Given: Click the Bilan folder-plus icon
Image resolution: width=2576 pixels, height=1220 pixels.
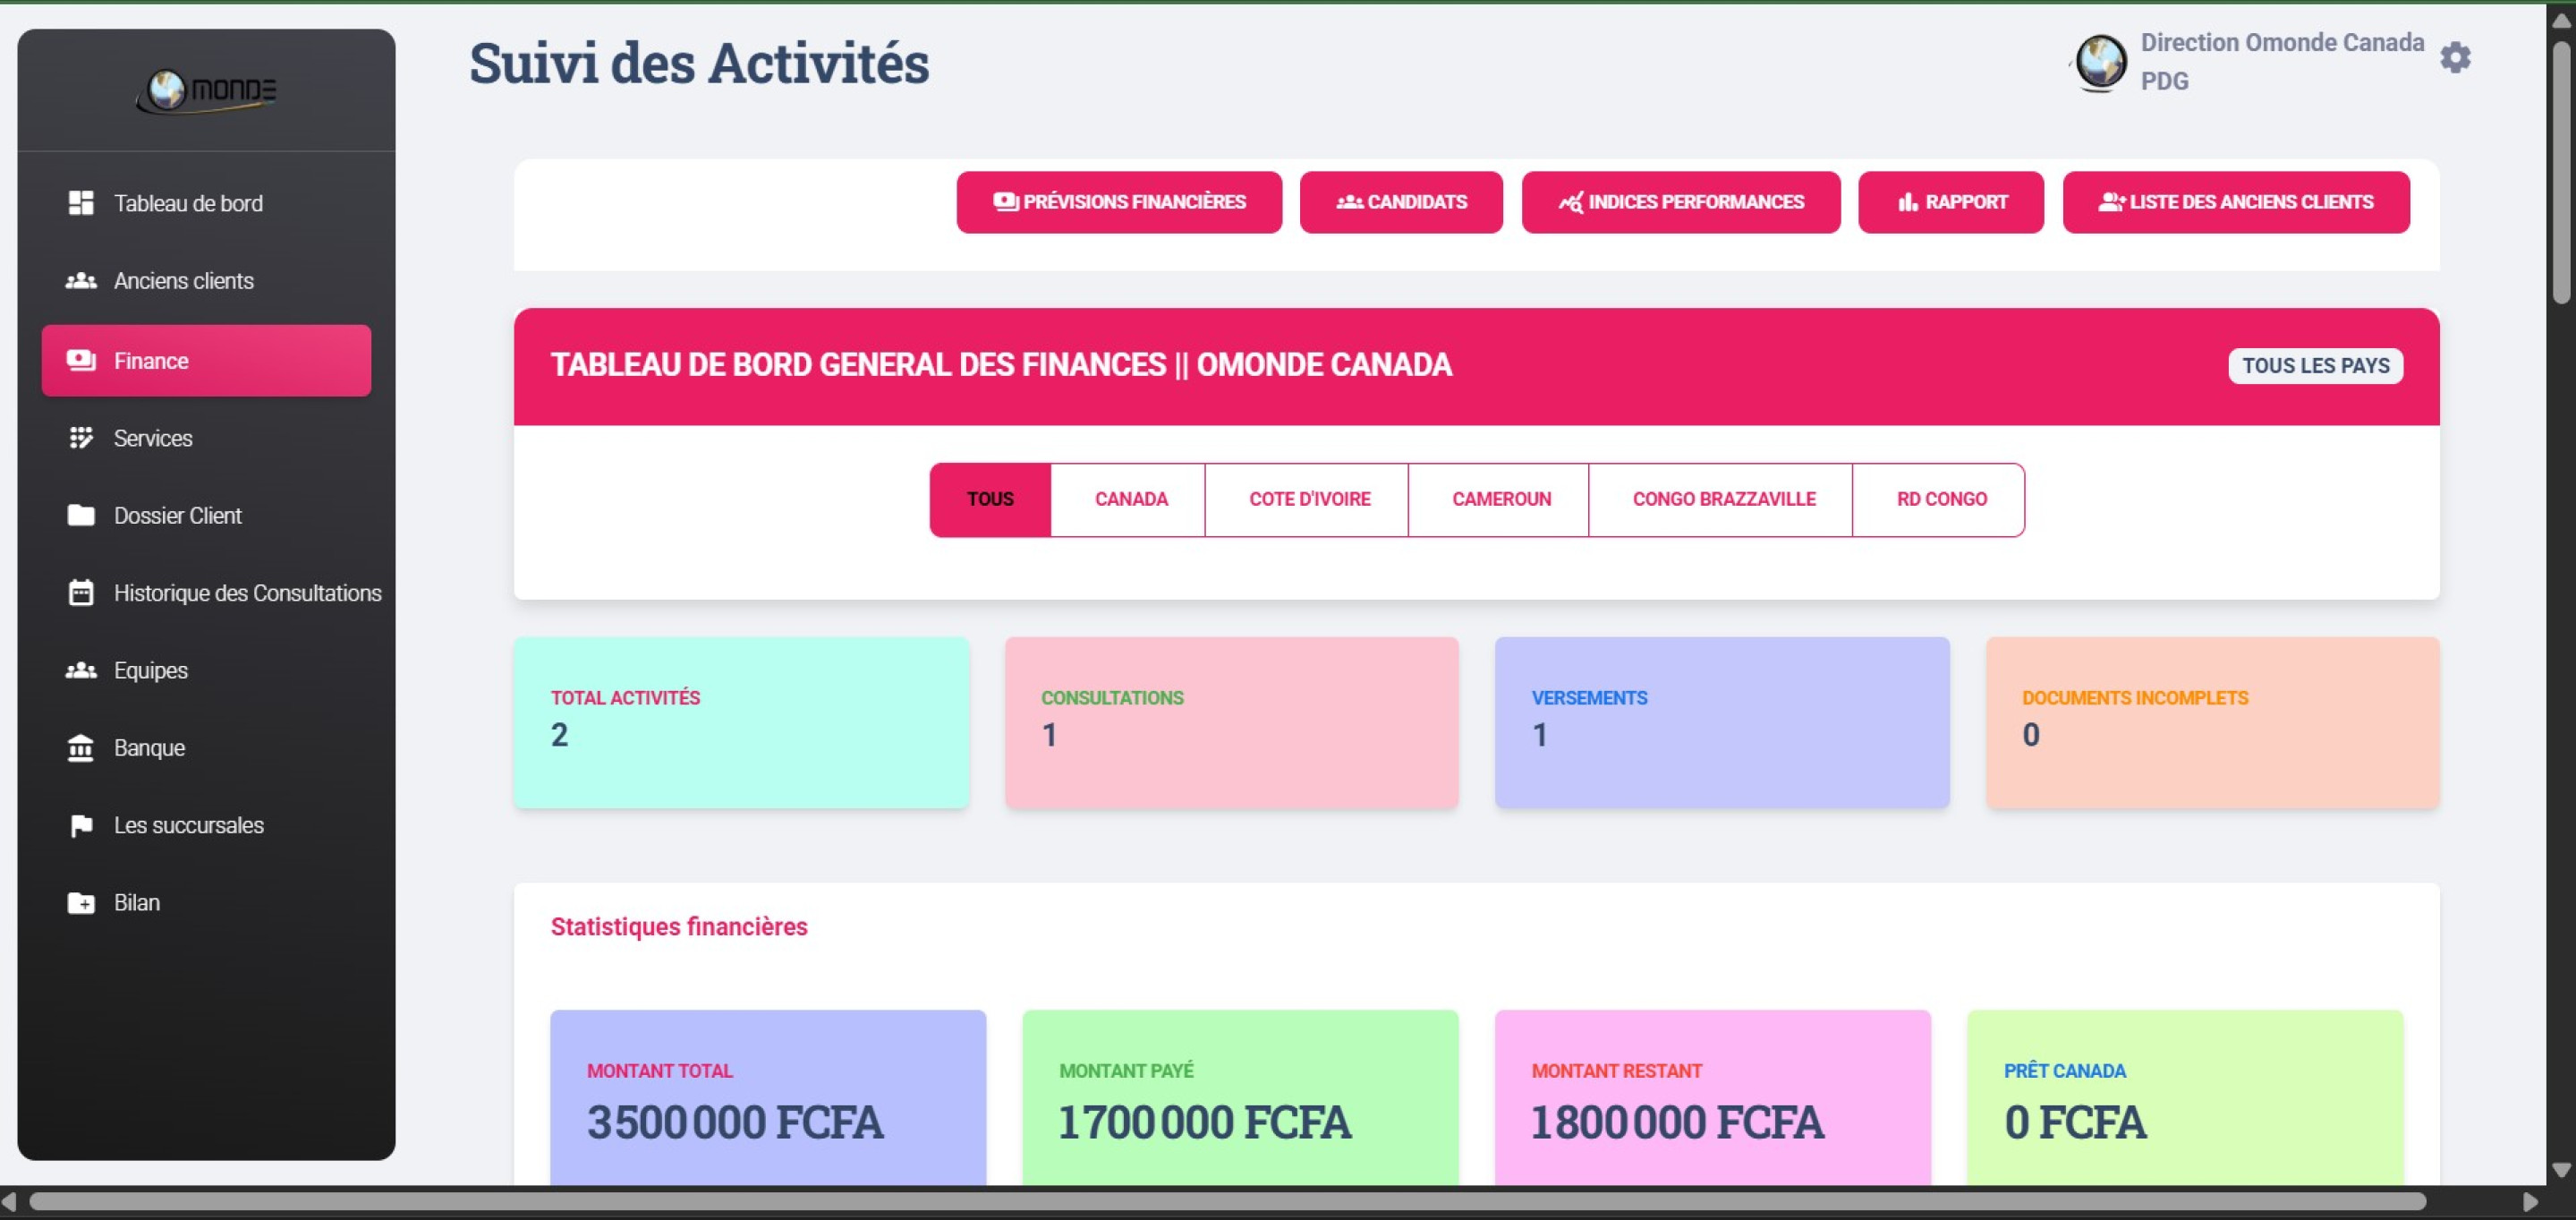Looking at the screenshot, I should 81,903.
